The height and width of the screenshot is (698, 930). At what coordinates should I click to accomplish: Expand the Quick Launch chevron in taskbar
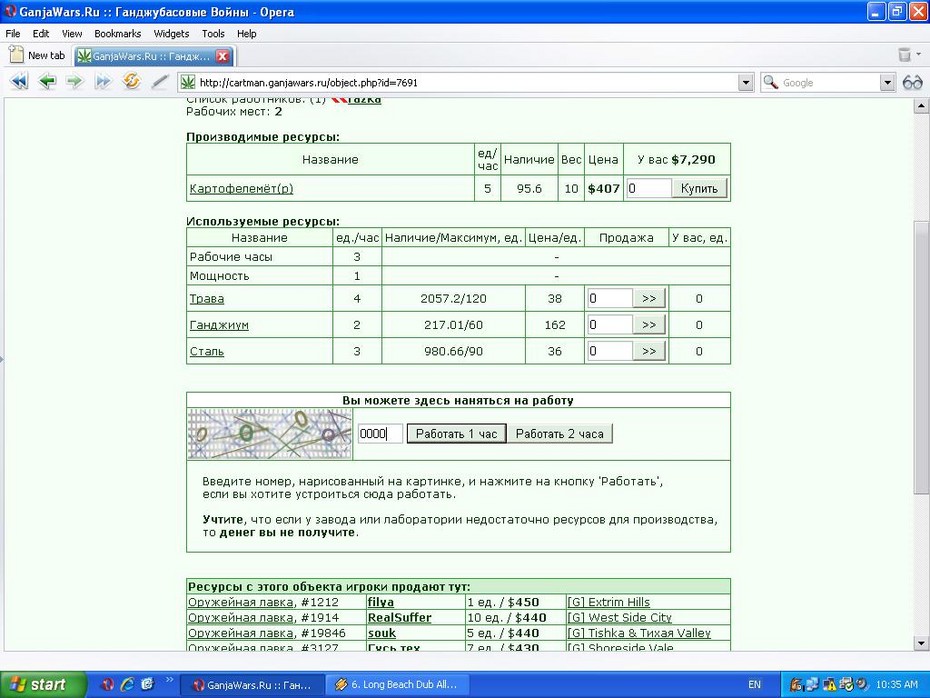click(169, 680)
